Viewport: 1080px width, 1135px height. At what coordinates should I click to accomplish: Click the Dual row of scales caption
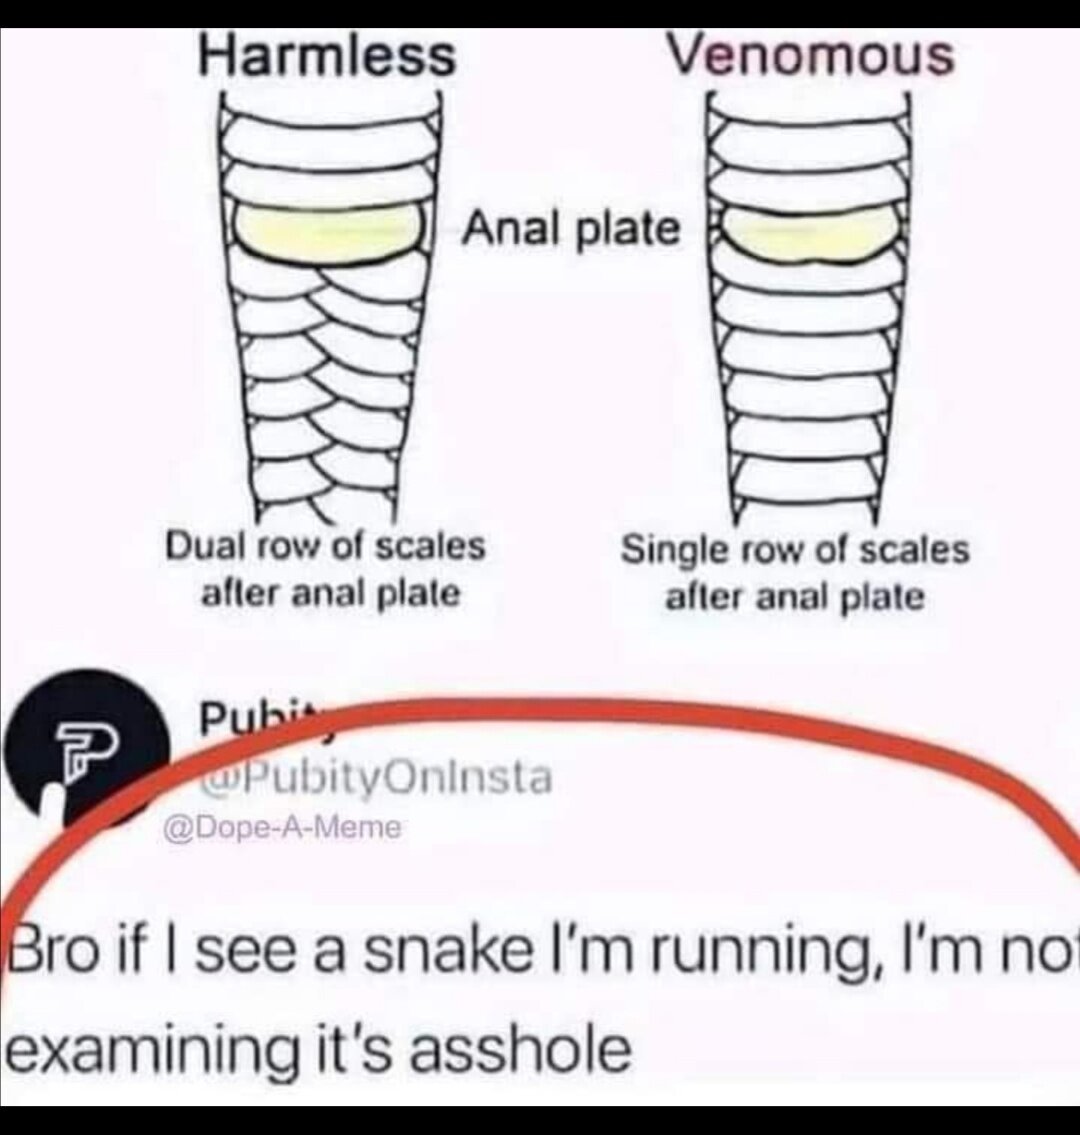(326, 570)
